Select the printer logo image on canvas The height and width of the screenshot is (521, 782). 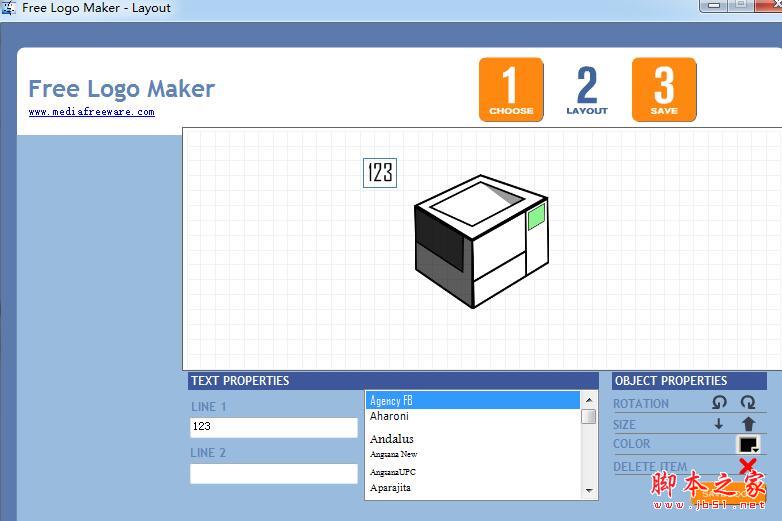pyautogui.click(x=481, y=241)
